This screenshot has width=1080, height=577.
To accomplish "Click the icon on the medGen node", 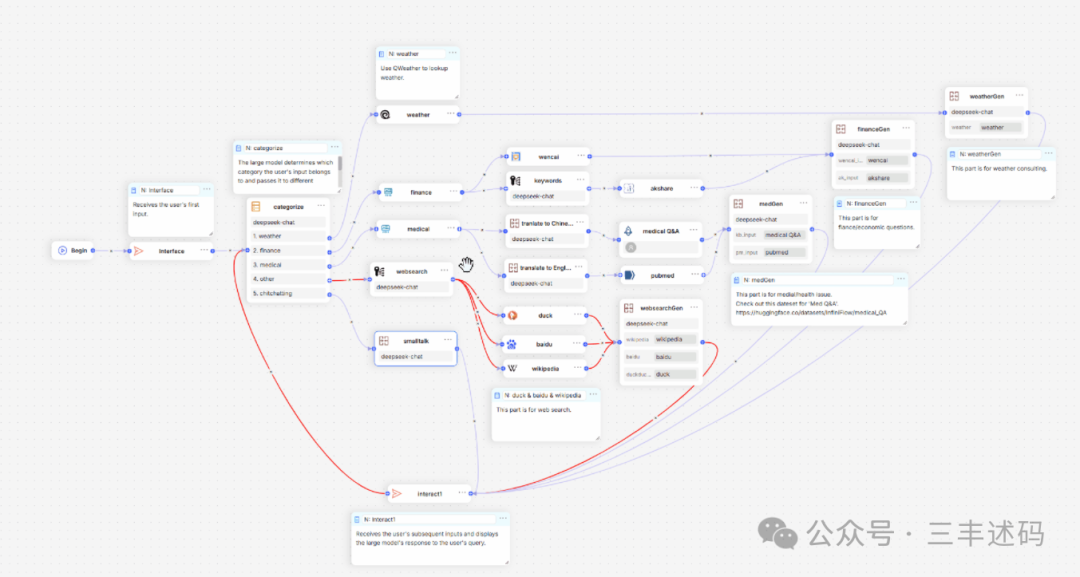I will pos(738,204).
